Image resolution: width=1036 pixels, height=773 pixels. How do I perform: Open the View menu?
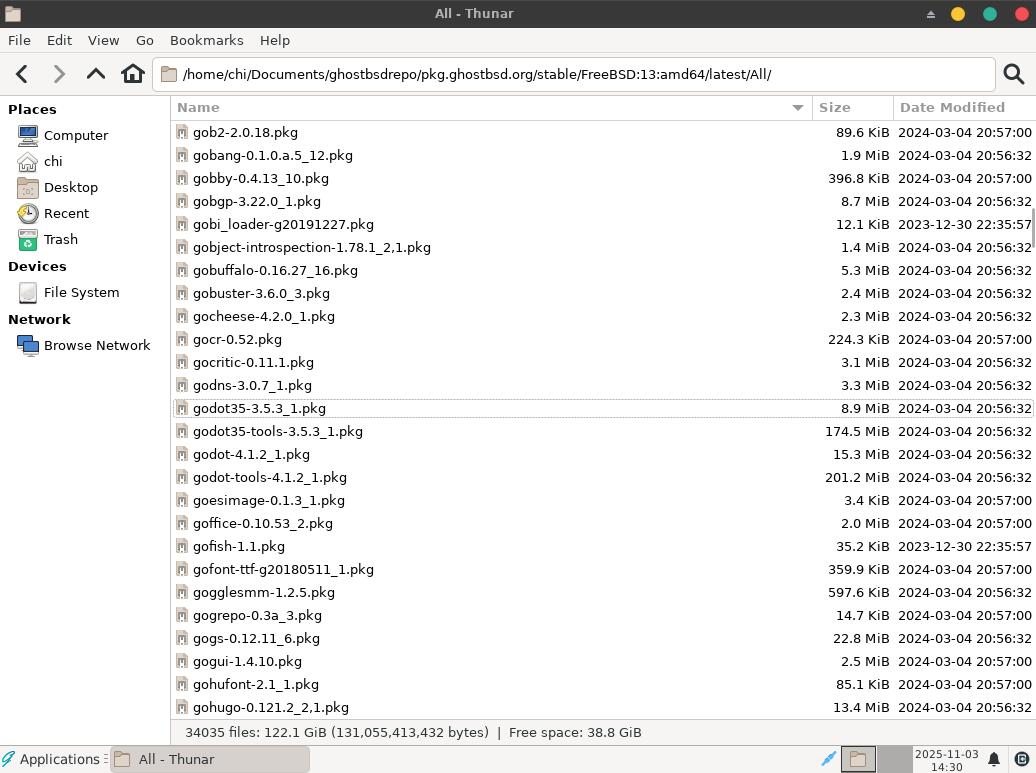[x=104, y=40]
